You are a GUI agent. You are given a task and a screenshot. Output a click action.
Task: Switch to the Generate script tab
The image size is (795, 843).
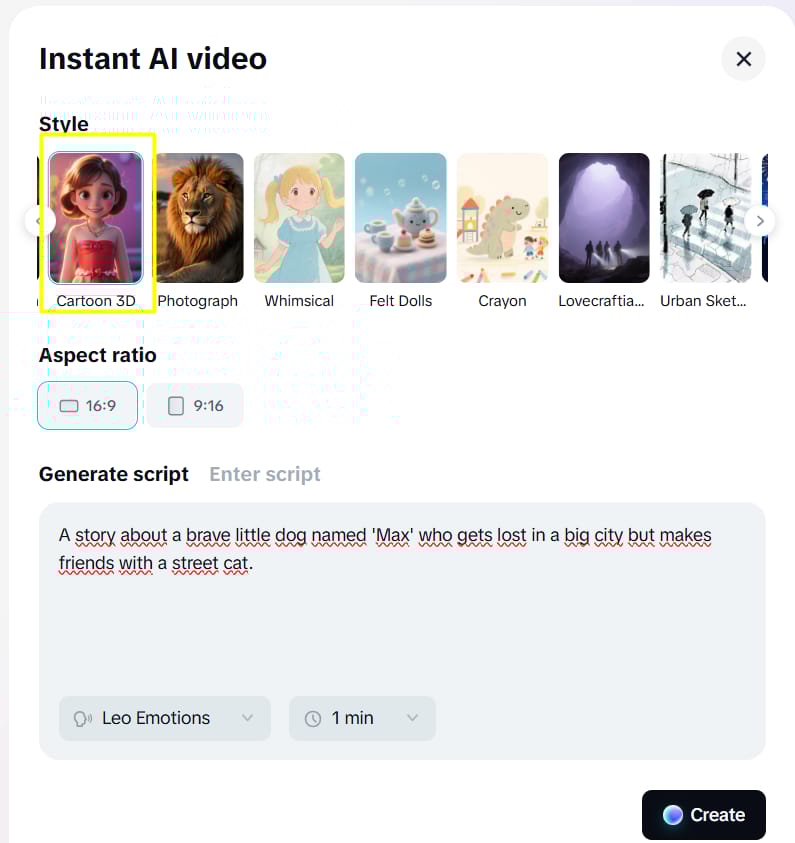(x=113, y=474)
